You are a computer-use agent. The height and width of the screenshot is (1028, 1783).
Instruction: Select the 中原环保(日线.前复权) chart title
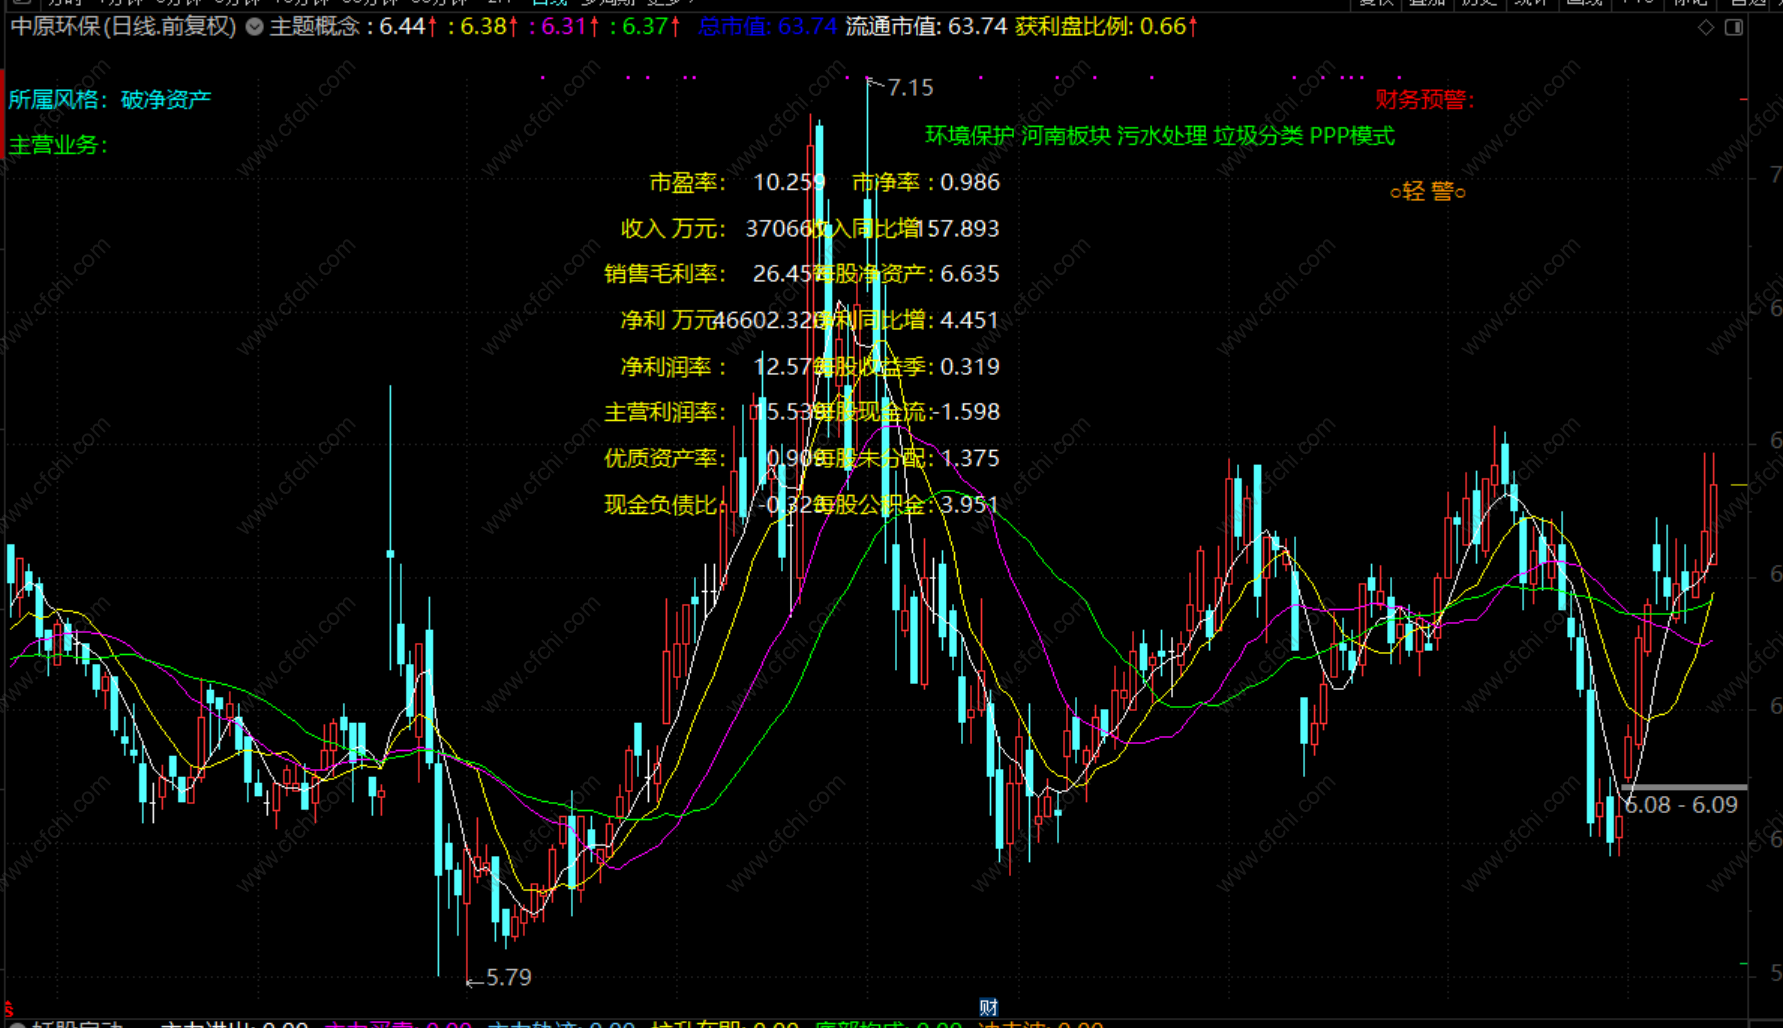[x=123, y=26]
